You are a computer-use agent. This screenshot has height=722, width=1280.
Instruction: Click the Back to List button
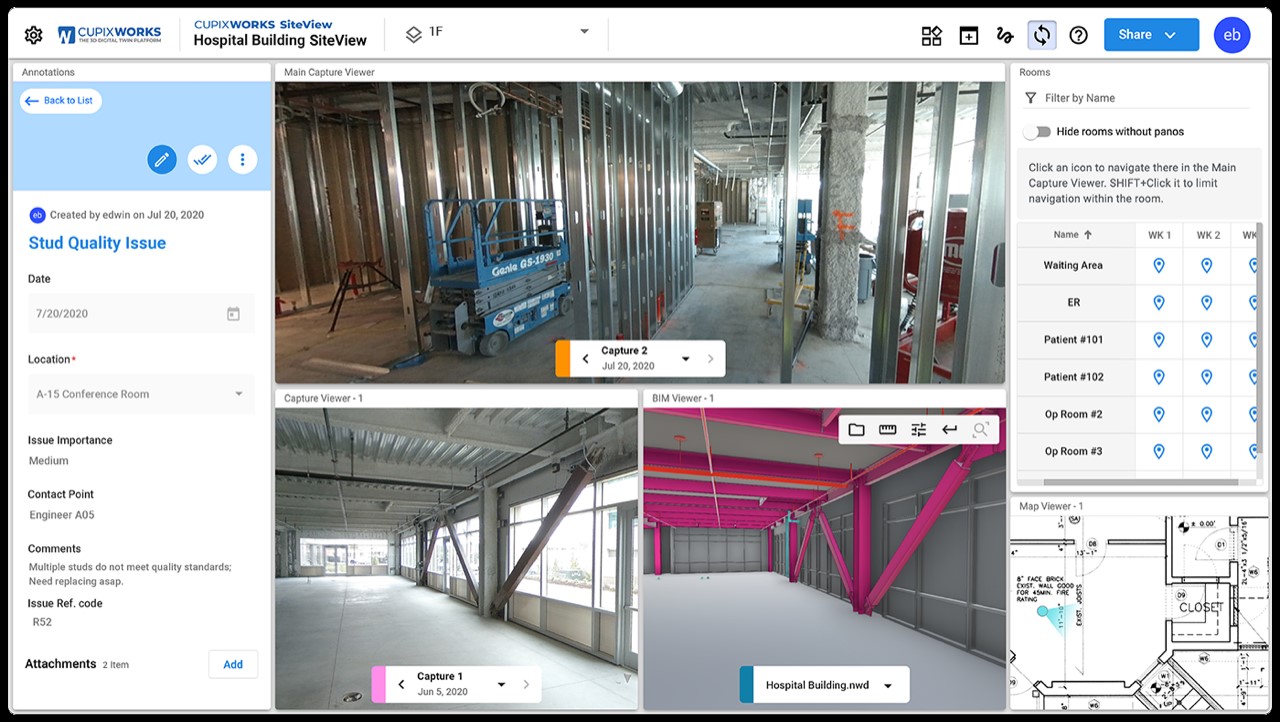60,101
